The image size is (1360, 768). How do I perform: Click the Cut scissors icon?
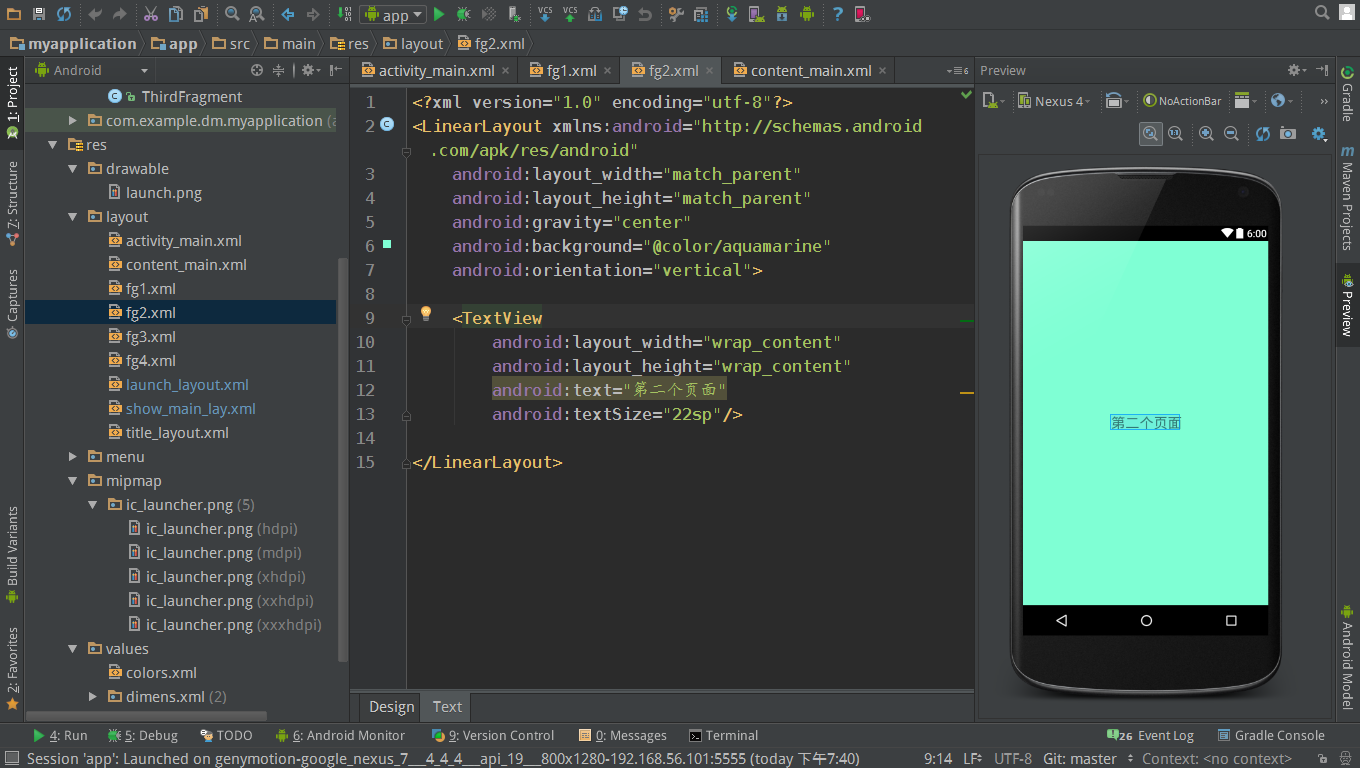coord(150,14)
